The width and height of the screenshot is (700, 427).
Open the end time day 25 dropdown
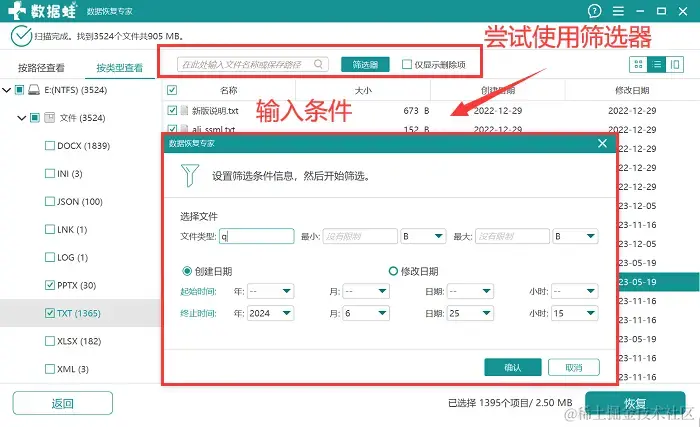pyautogui.click(x=470, y=313)
